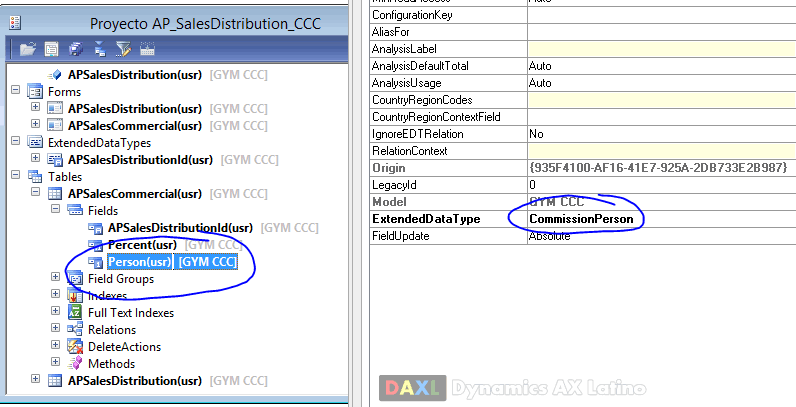Select the Relations tree label

click(112, 330)
